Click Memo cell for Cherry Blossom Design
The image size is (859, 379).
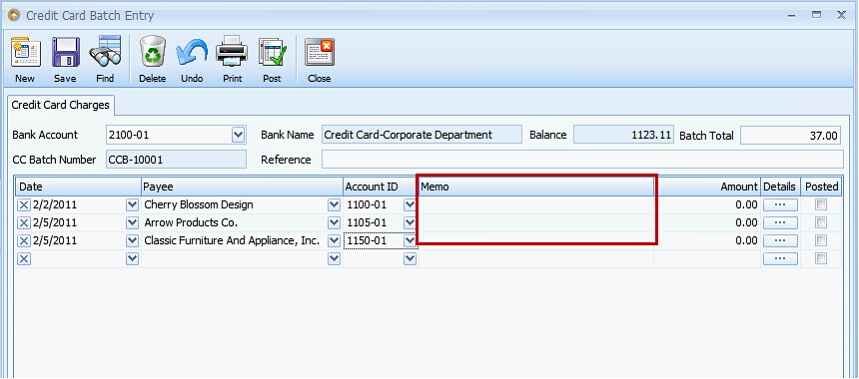point(536,205)
